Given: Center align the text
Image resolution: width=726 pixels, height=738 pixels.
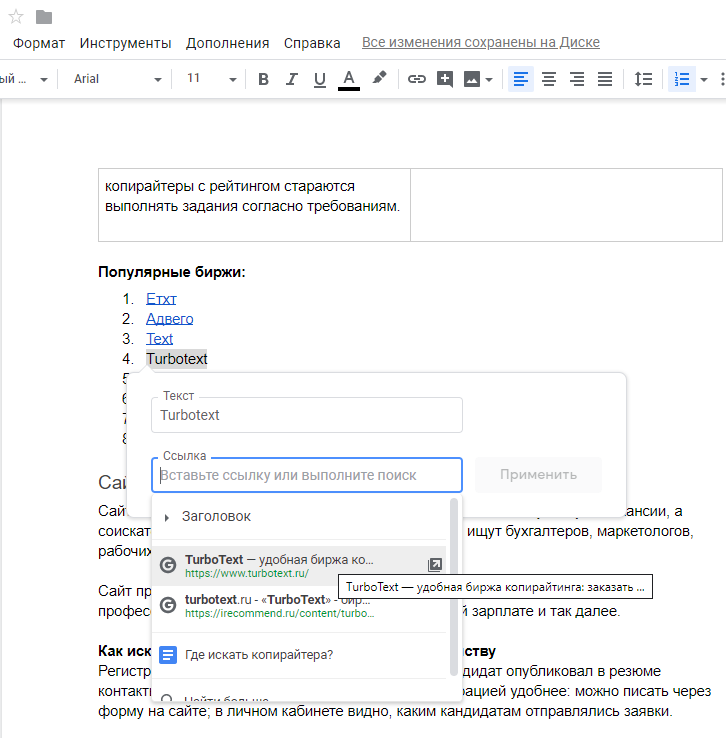Looking at the screenshot, I should click(549, 79).
